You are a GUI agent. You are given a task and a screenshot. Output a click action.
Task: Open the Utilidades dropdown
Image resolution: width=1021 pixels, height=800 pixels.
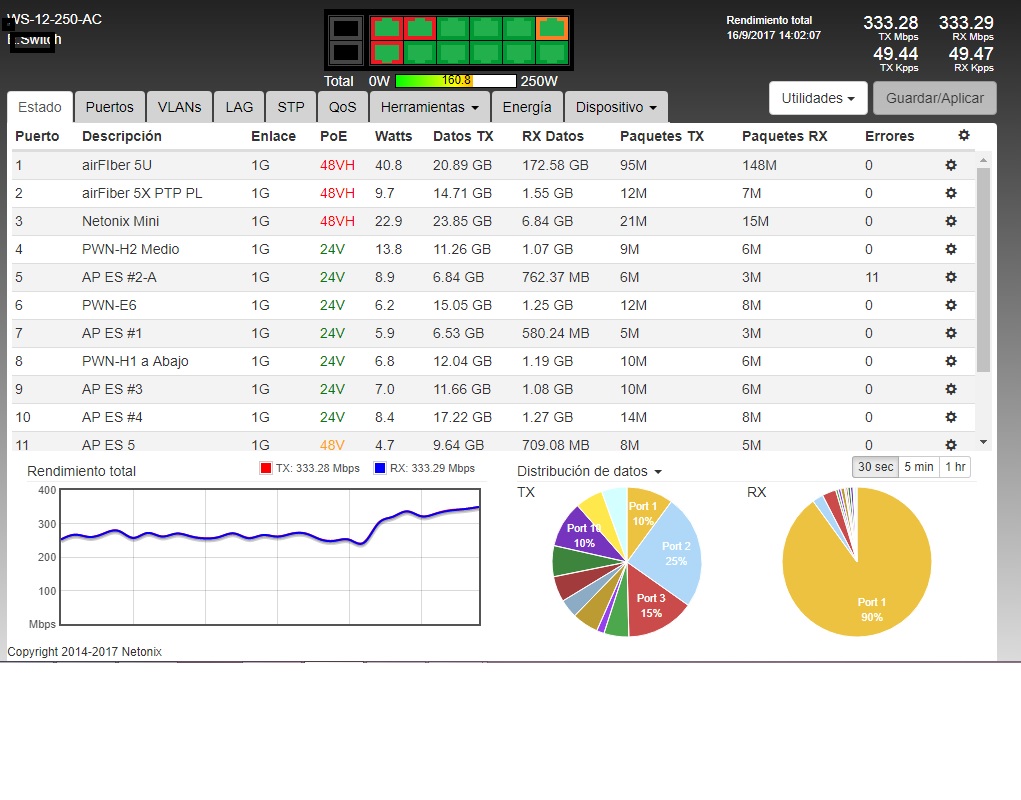(x=817, y=99)
